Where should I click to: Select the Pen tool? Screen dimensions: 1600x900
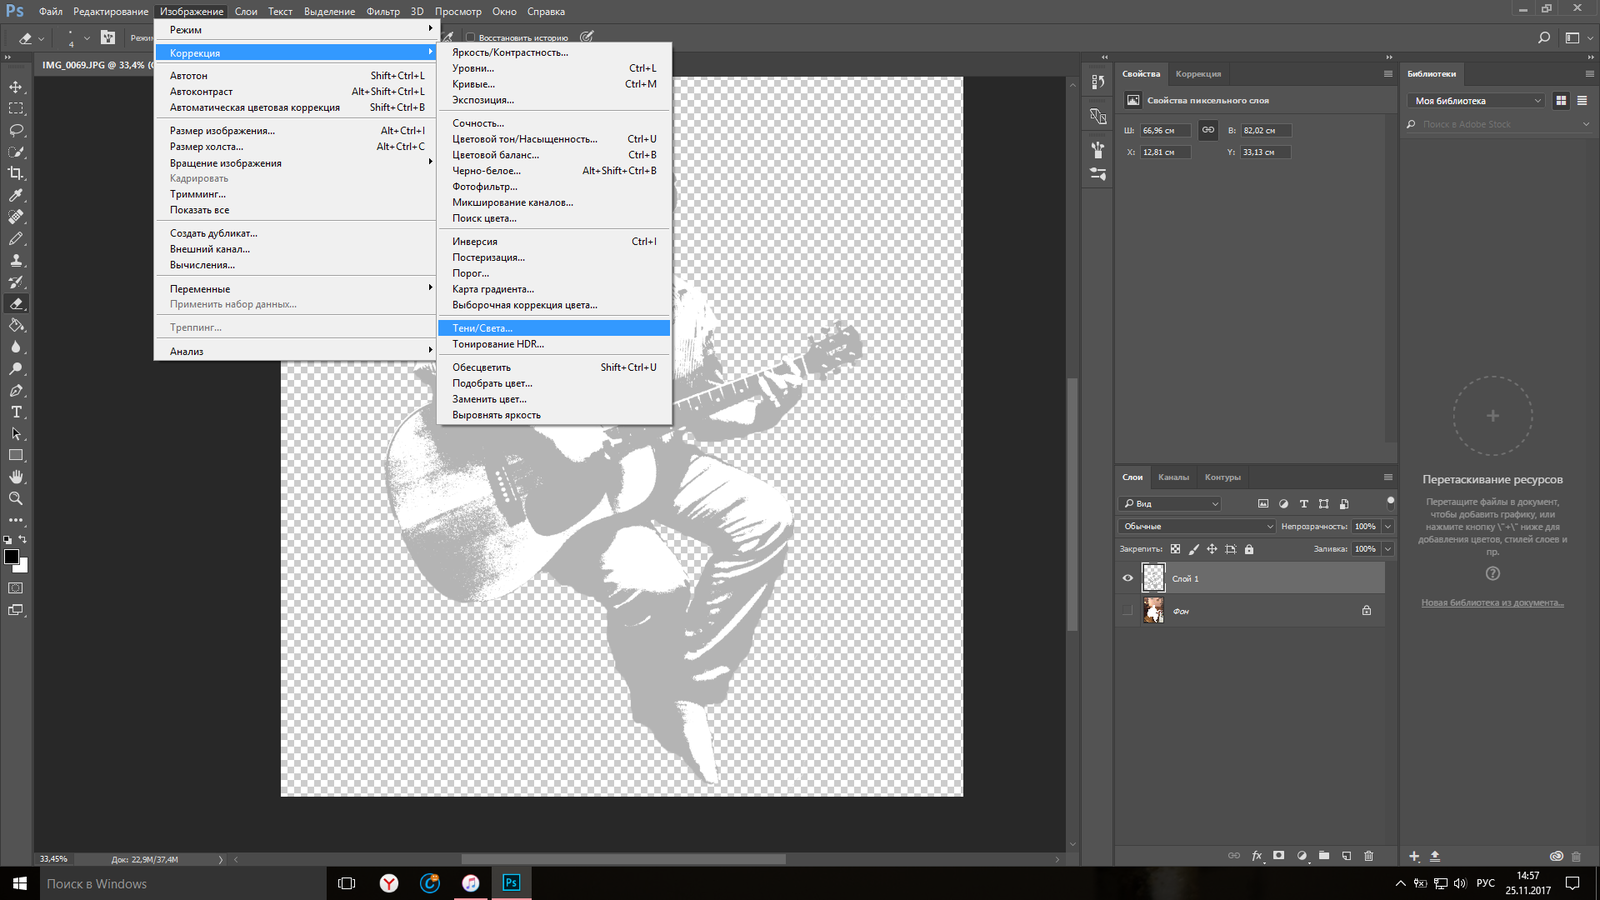coord(16,390)
